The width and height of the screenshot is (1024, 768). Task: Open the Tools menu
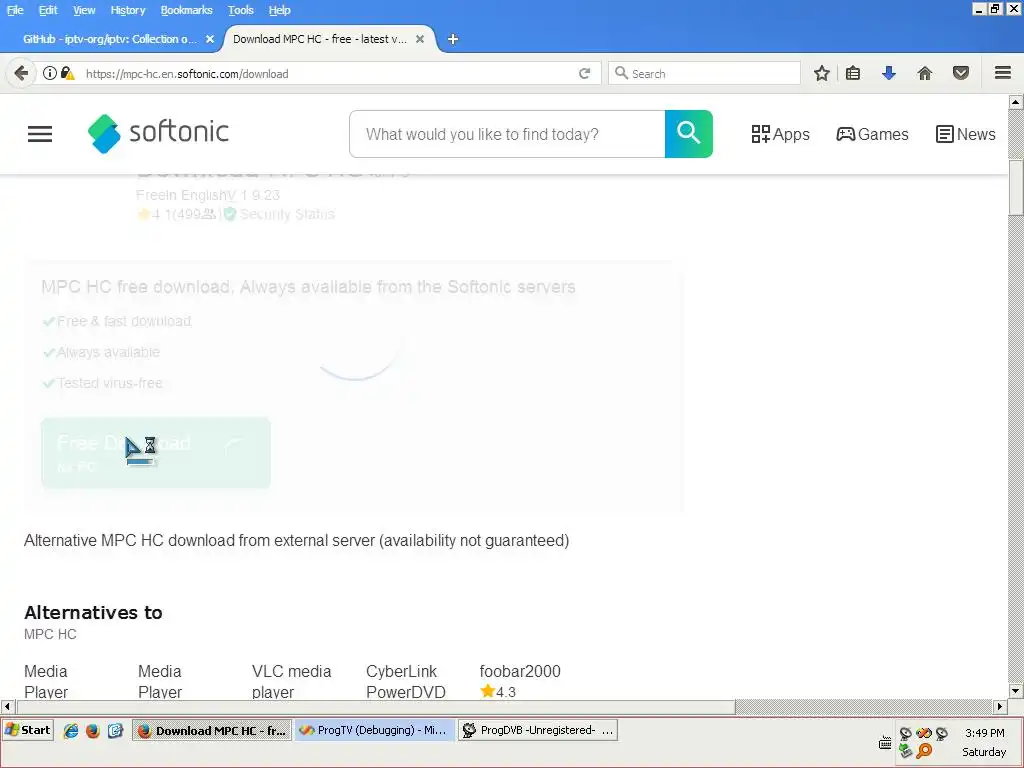point(240,10)
